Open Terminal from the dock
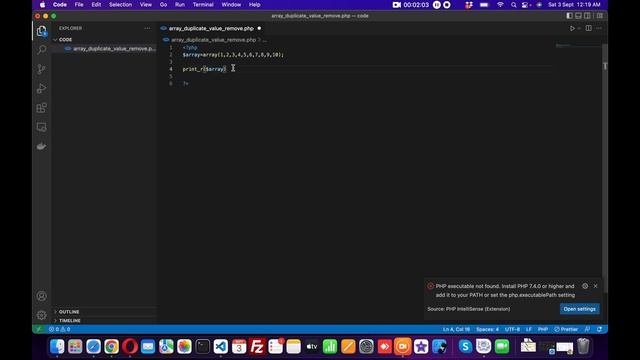The height and width of the screenshot is (360, 640). (x=202, y=347)
